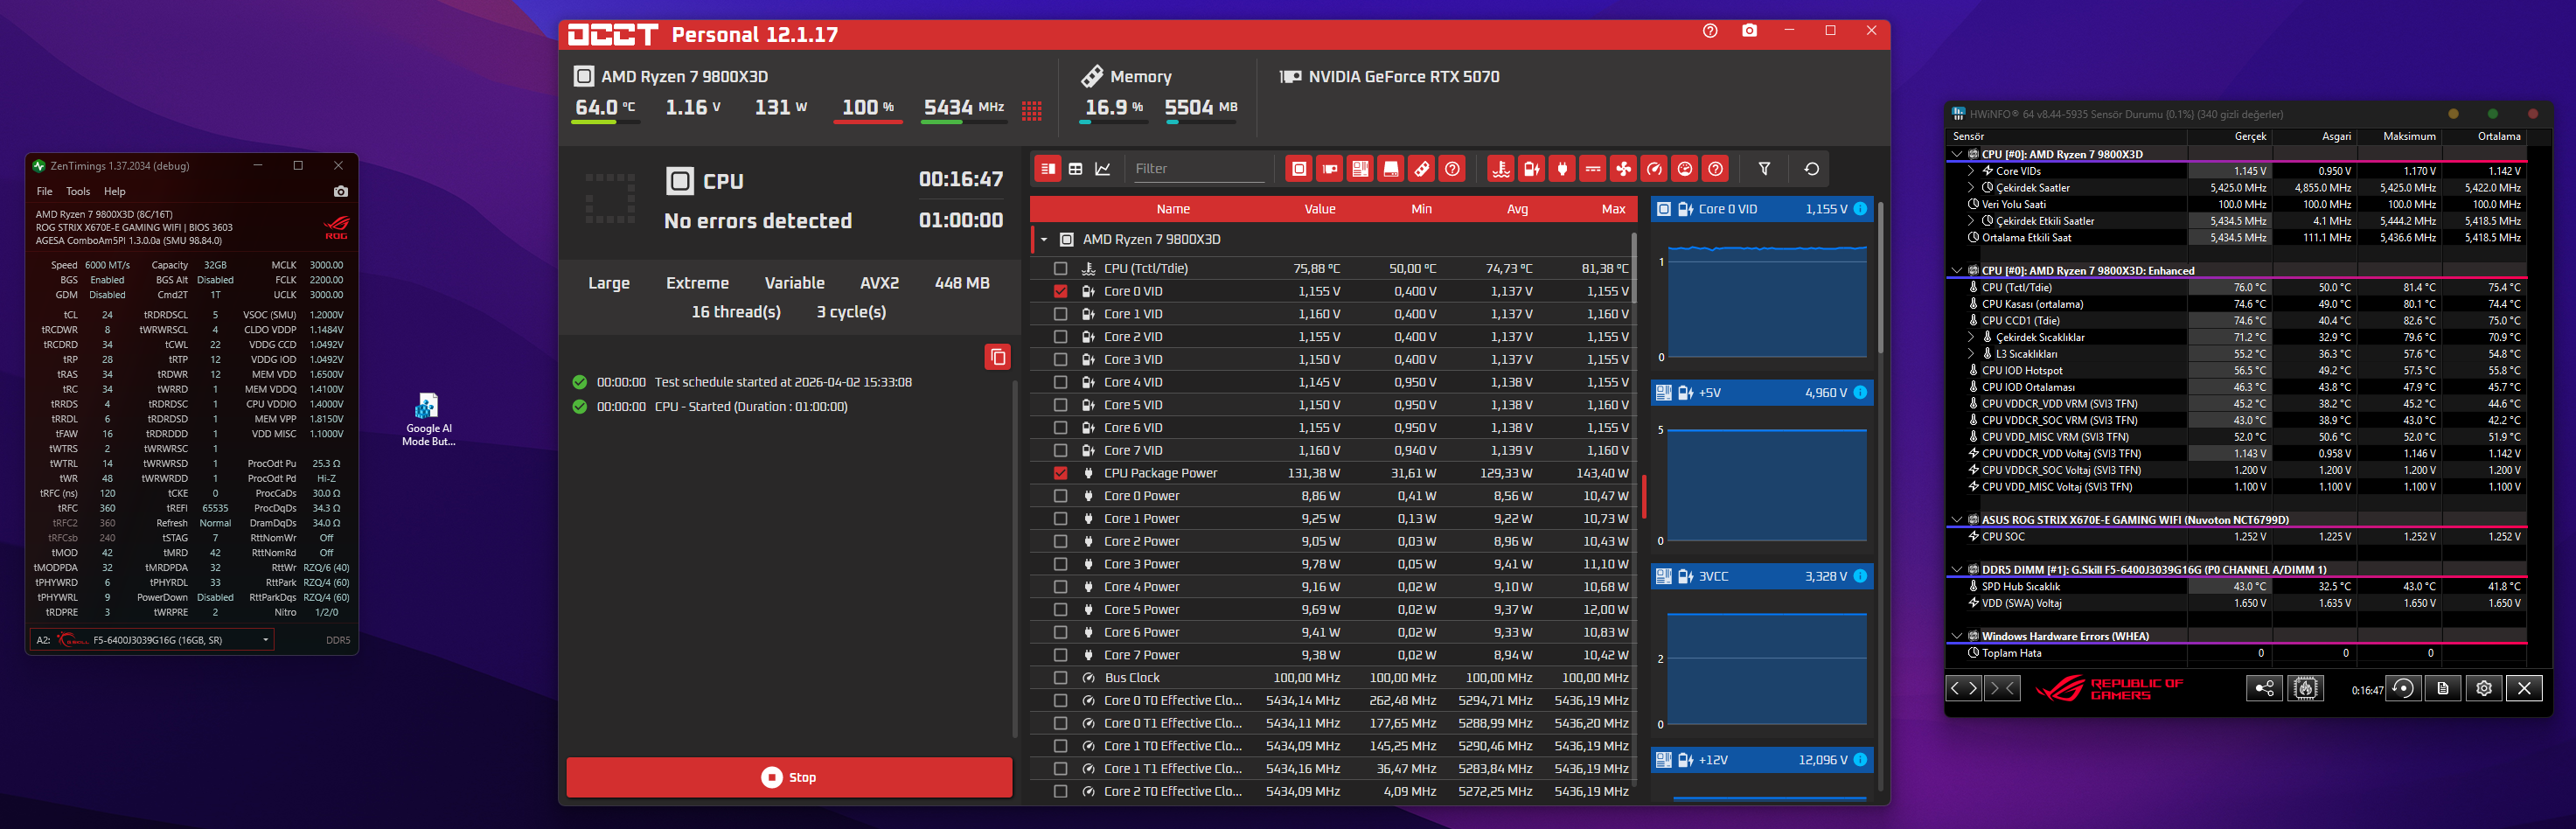Toggle temperature sensor type filter in OCCT
This screenshot has width=2576, height=829.
click(1501, 169)
